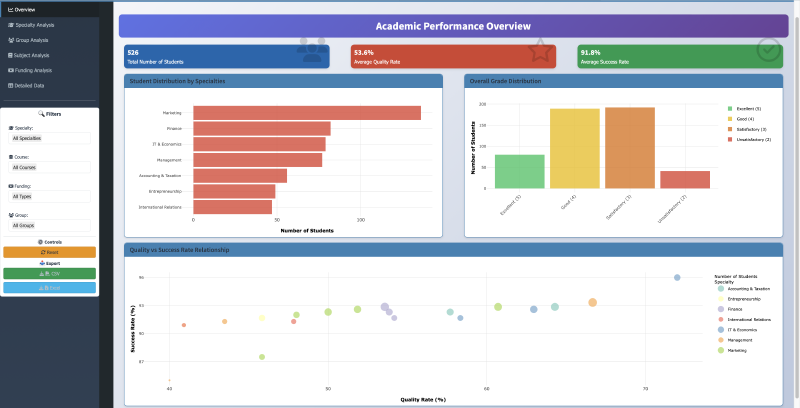Click the Academic Performance Overview title
Screen dimensions: 800x408
[453, 26]
